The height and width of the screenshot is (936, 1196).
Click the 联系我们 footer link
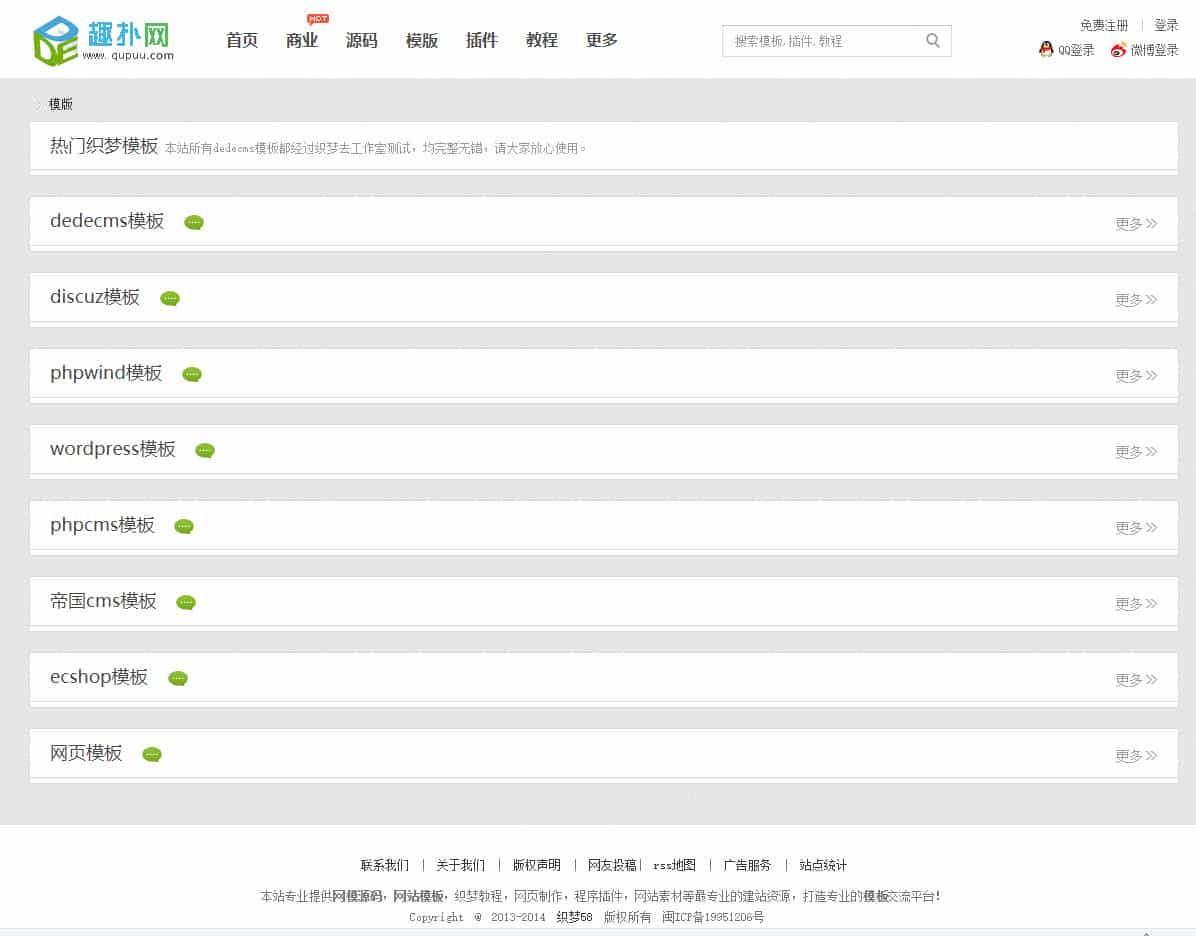click(384, 865)
